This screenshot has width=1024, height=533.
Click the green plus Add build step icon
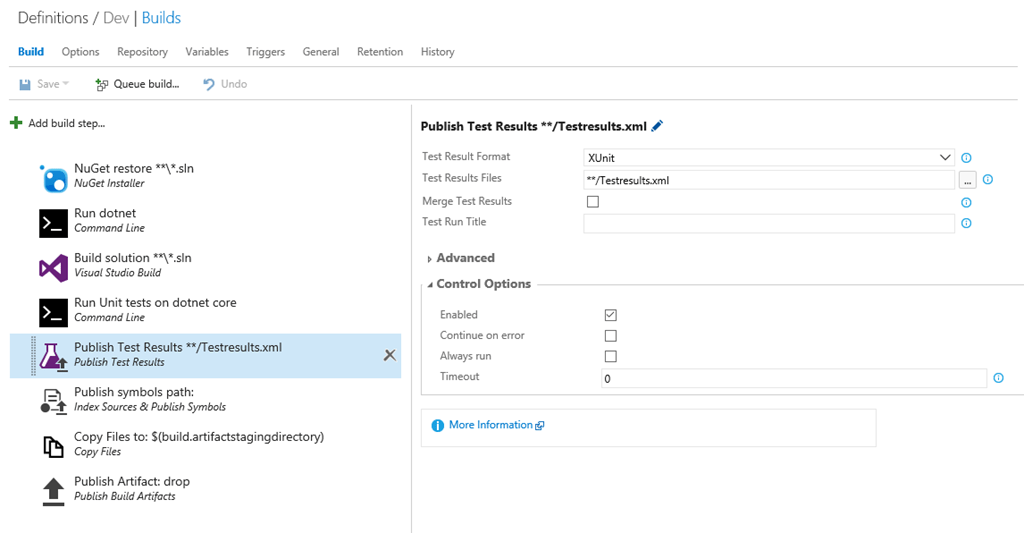tap(16, 122)
